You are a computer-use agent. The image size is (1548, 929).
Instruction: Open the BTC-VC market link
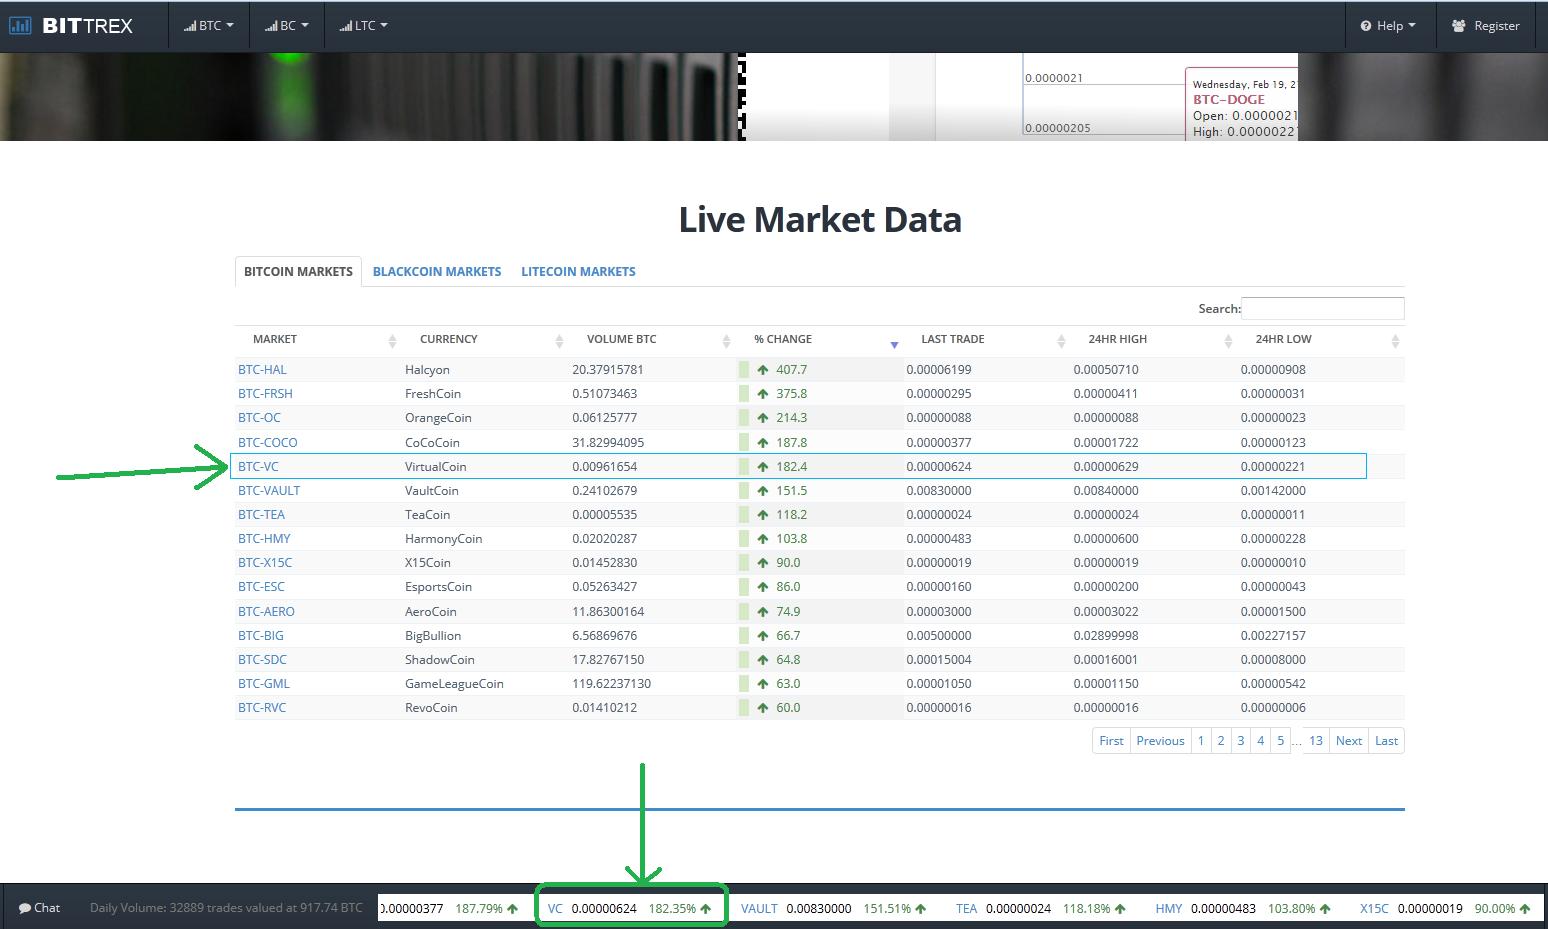(258, 466)
